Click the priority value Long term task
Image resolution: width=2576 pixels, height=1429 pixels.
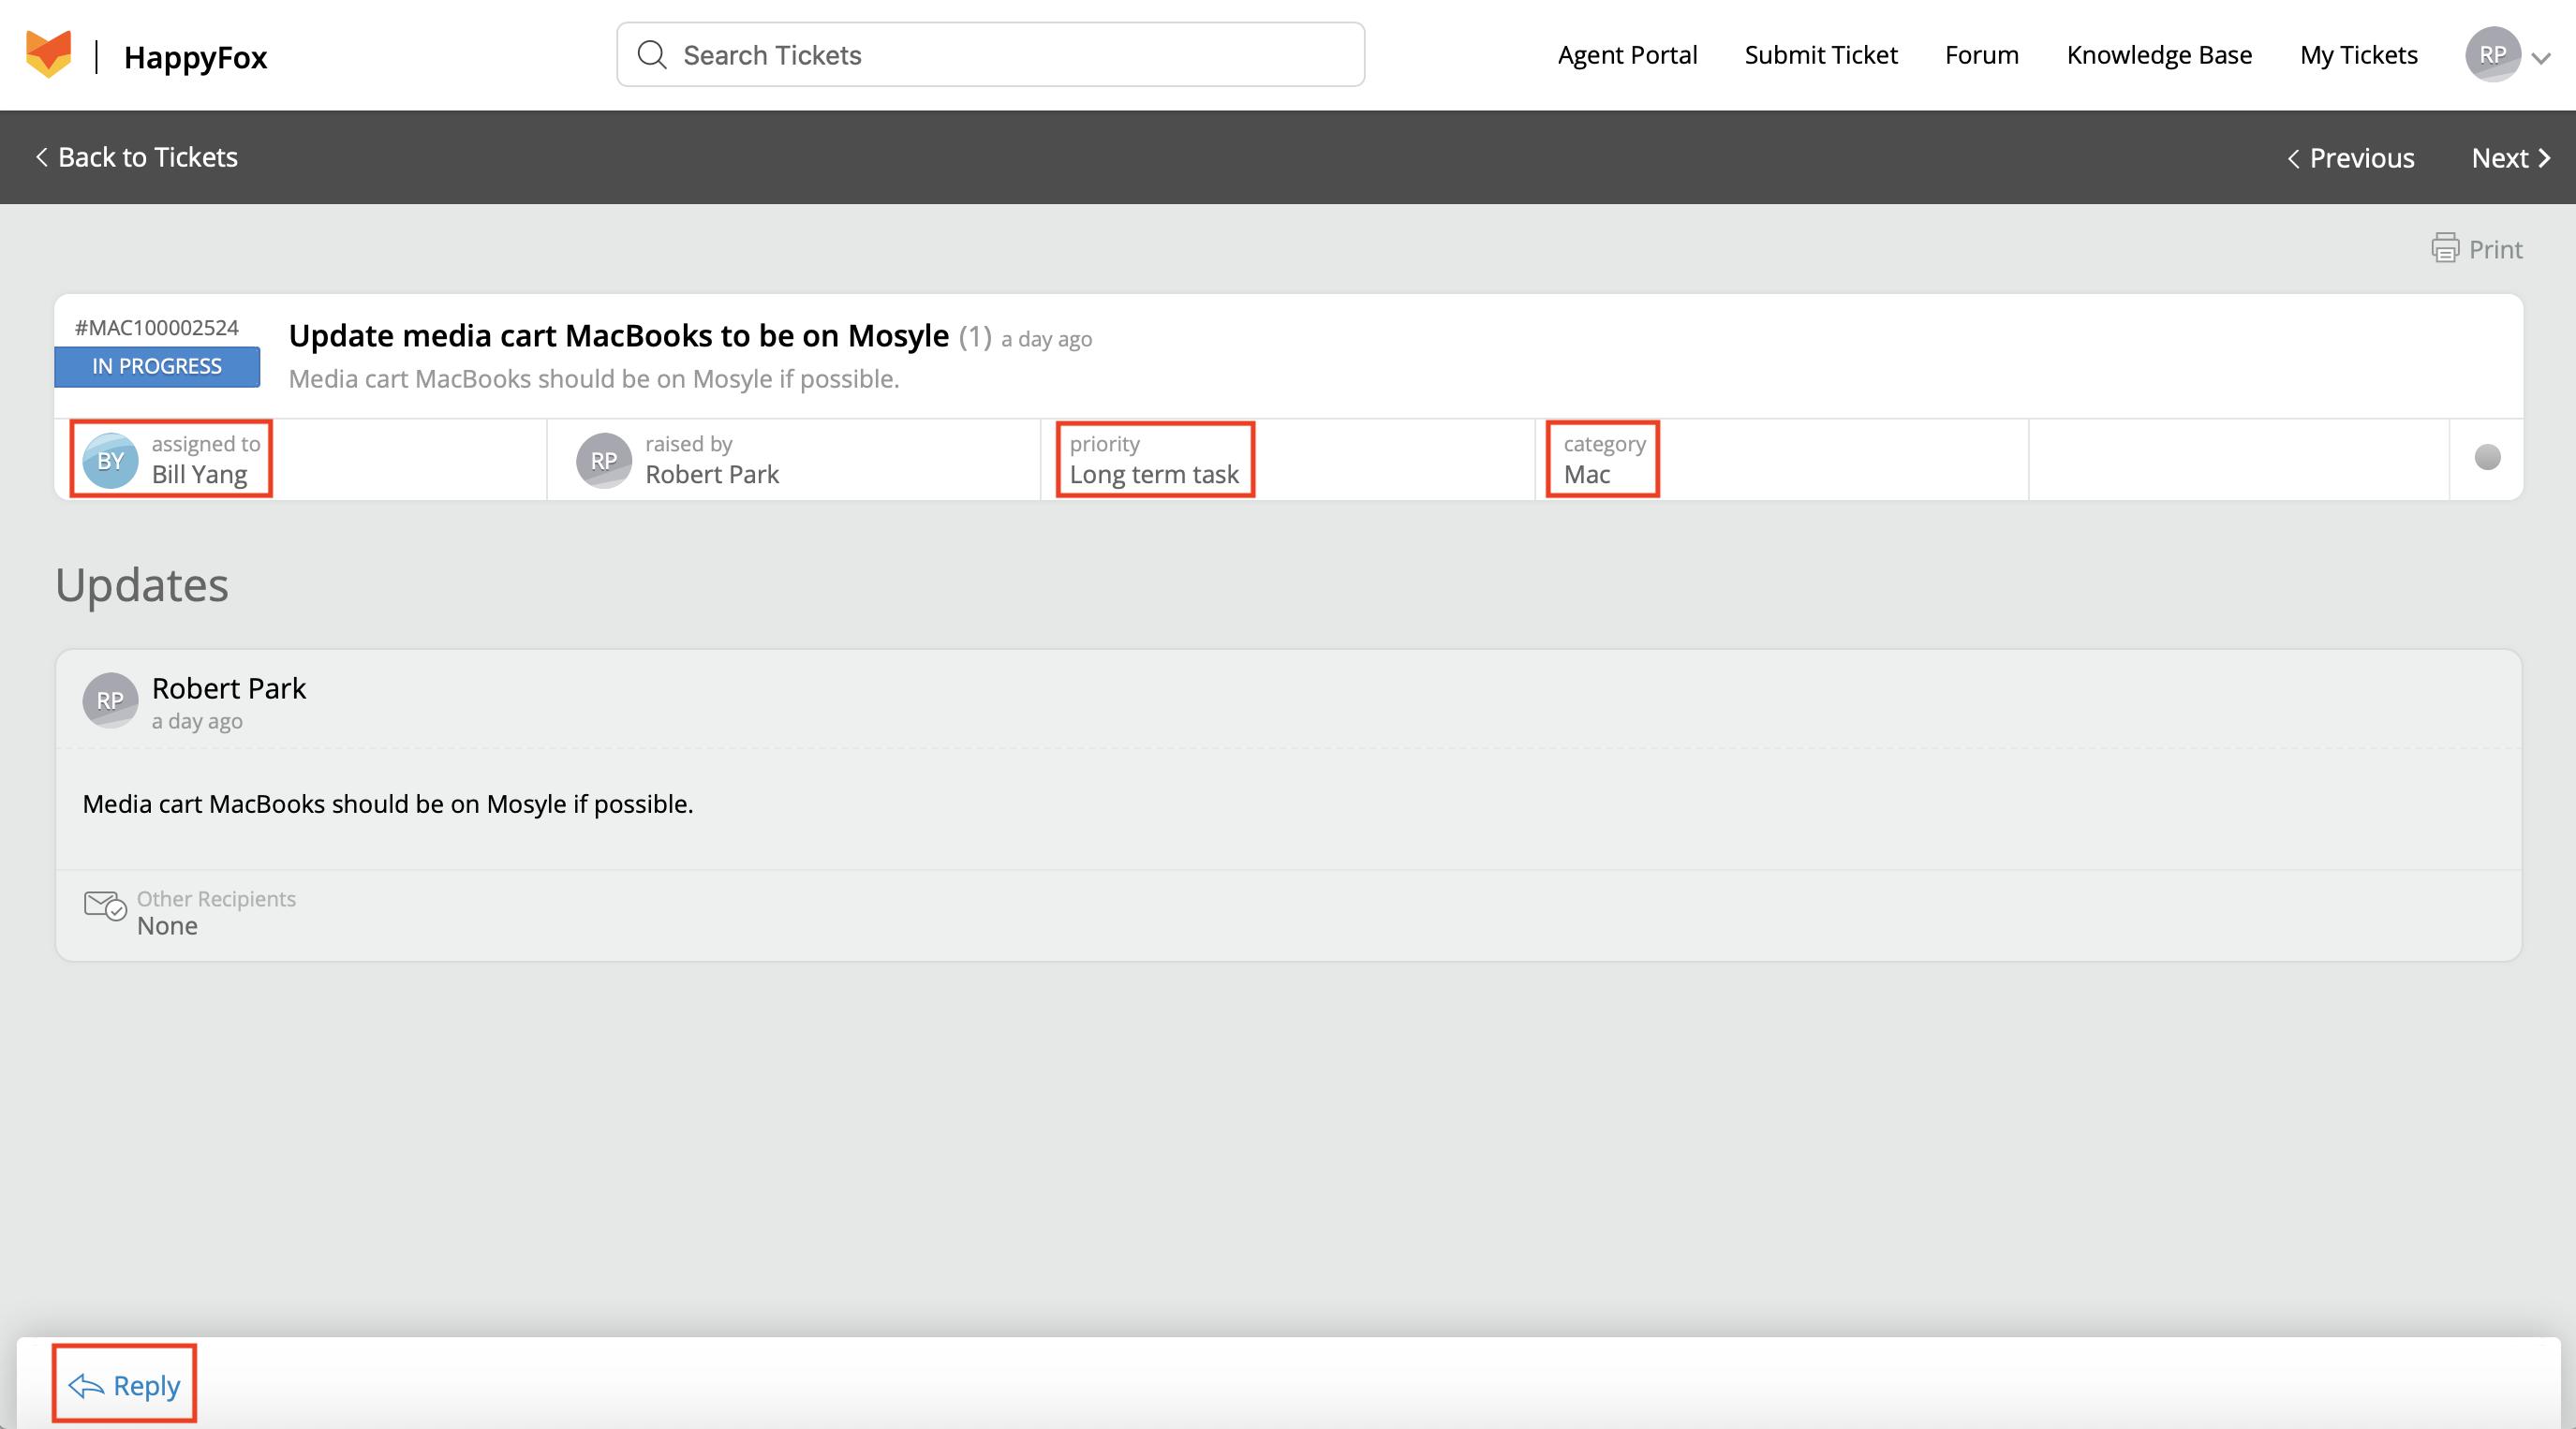tap(1154, 474)
